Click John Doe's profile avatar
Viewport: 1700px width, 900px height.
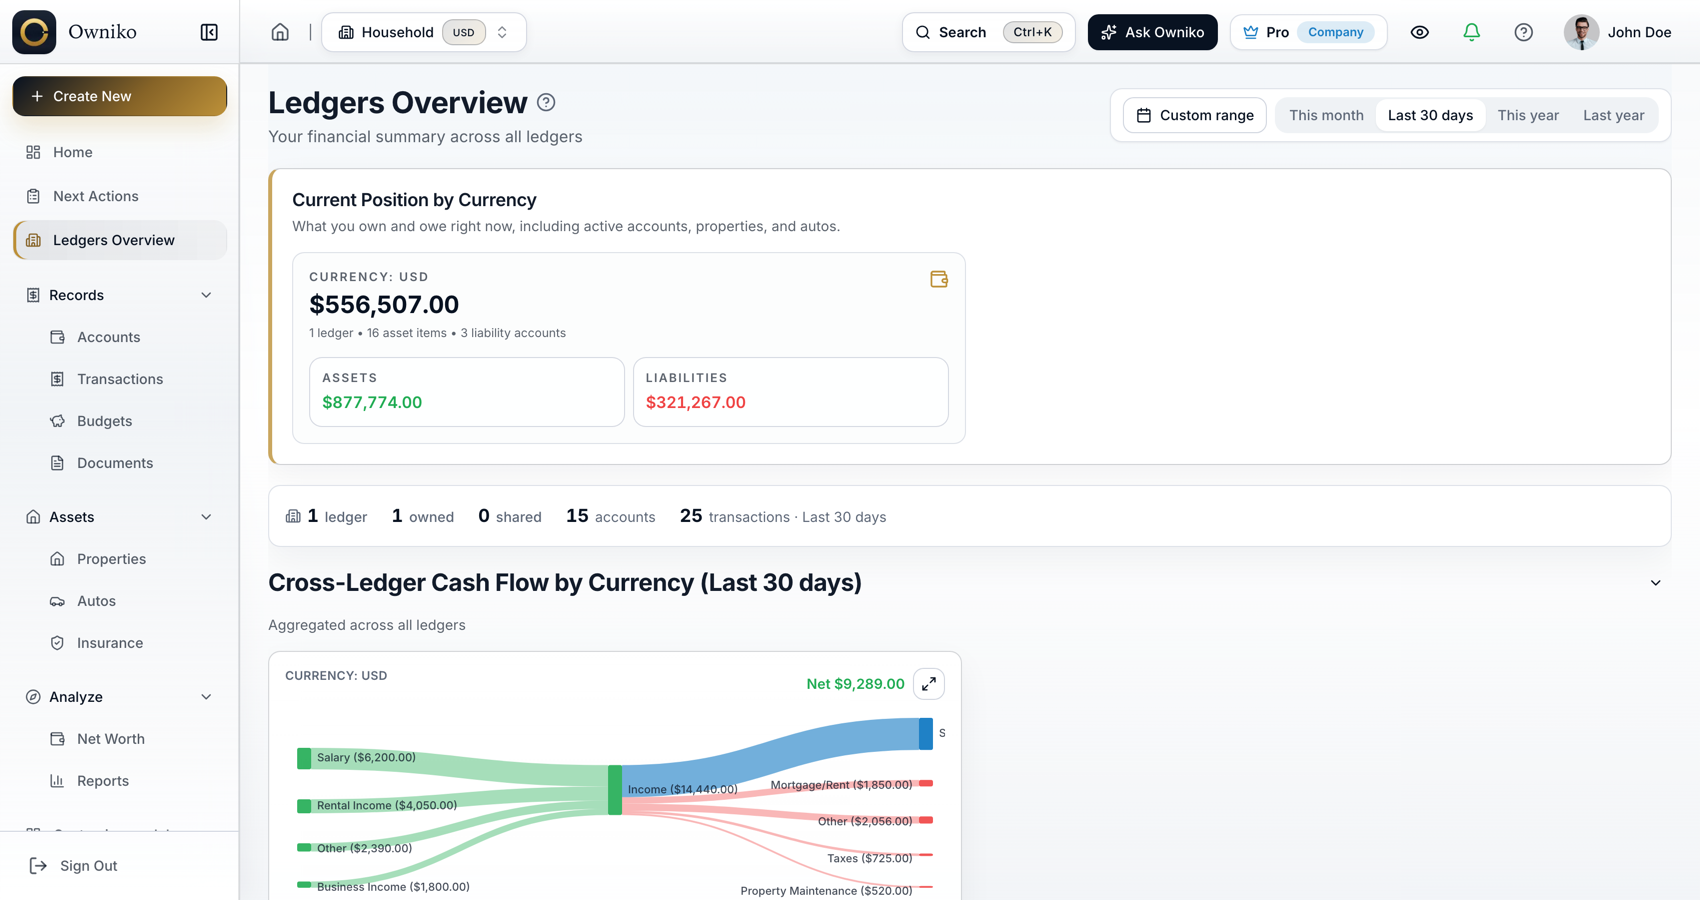(x=1581, y=32)
